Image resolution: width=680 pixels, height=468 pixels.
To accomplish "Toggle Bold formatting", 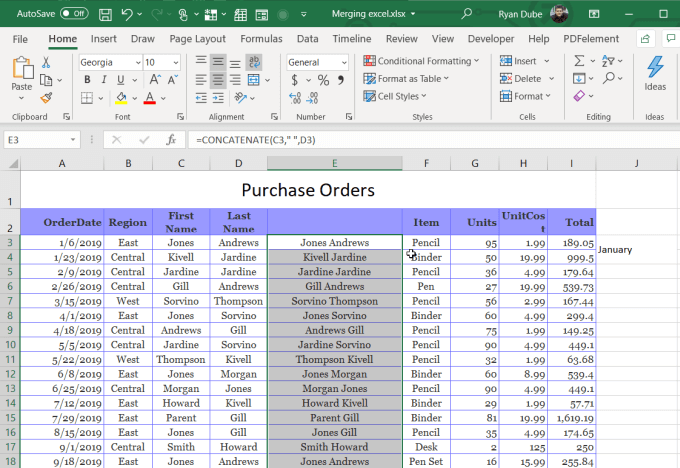I will click(x=86, y=80).
